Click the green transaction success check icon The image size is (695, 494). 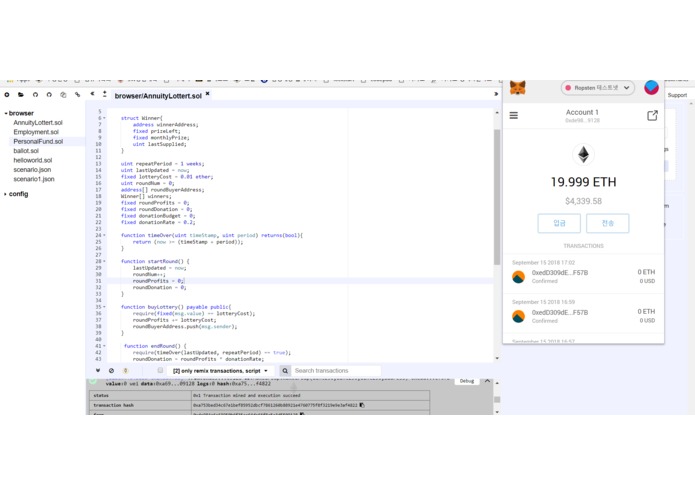click(x=92, y=381)
